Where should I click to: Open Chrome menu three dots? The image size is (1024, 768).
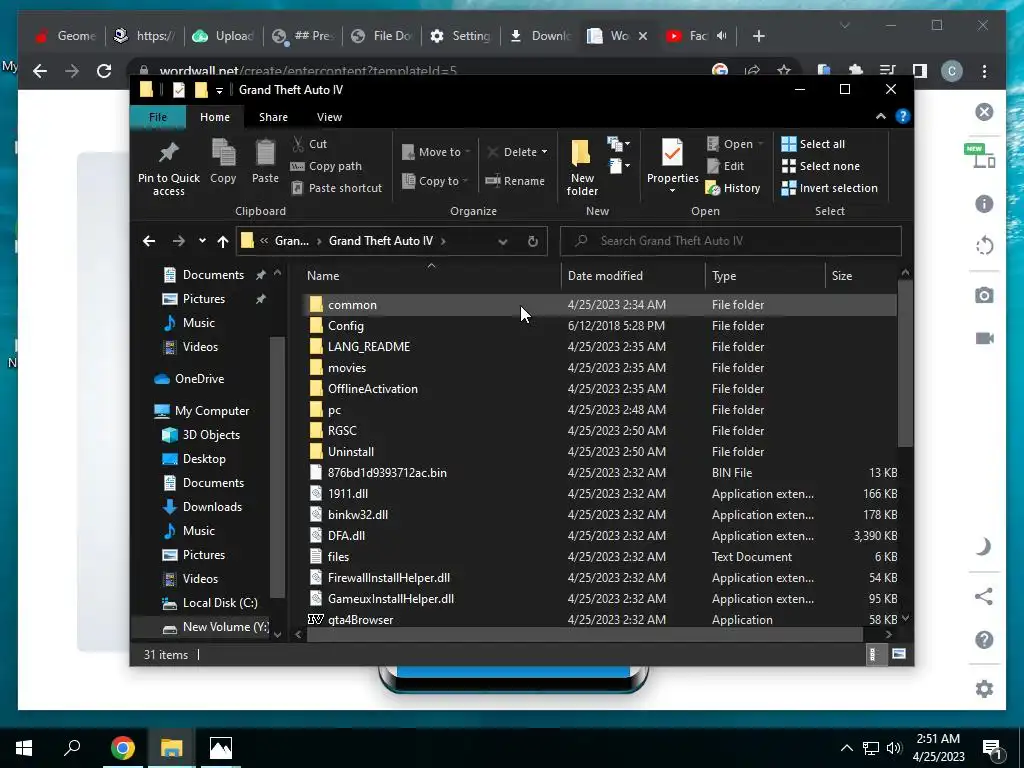(x=984, y=71)
